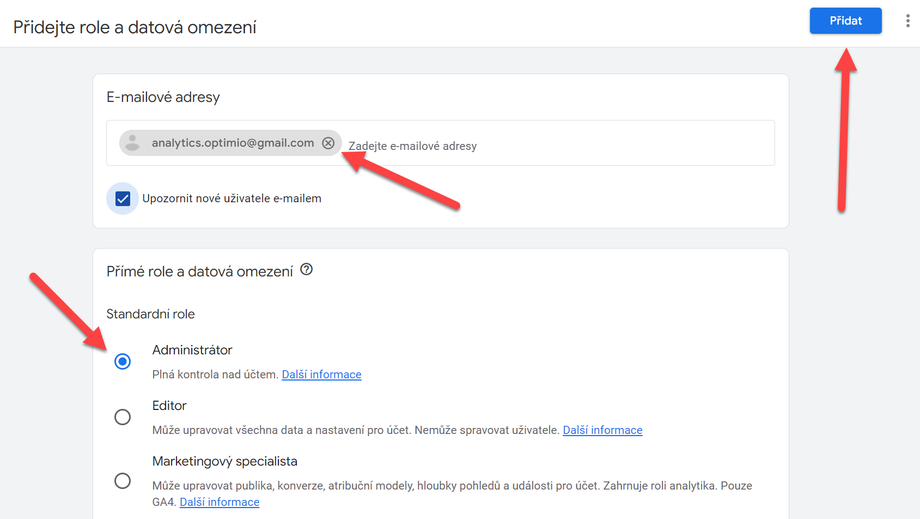Click the E-mailové adresy section heading

tap(163, 97)
